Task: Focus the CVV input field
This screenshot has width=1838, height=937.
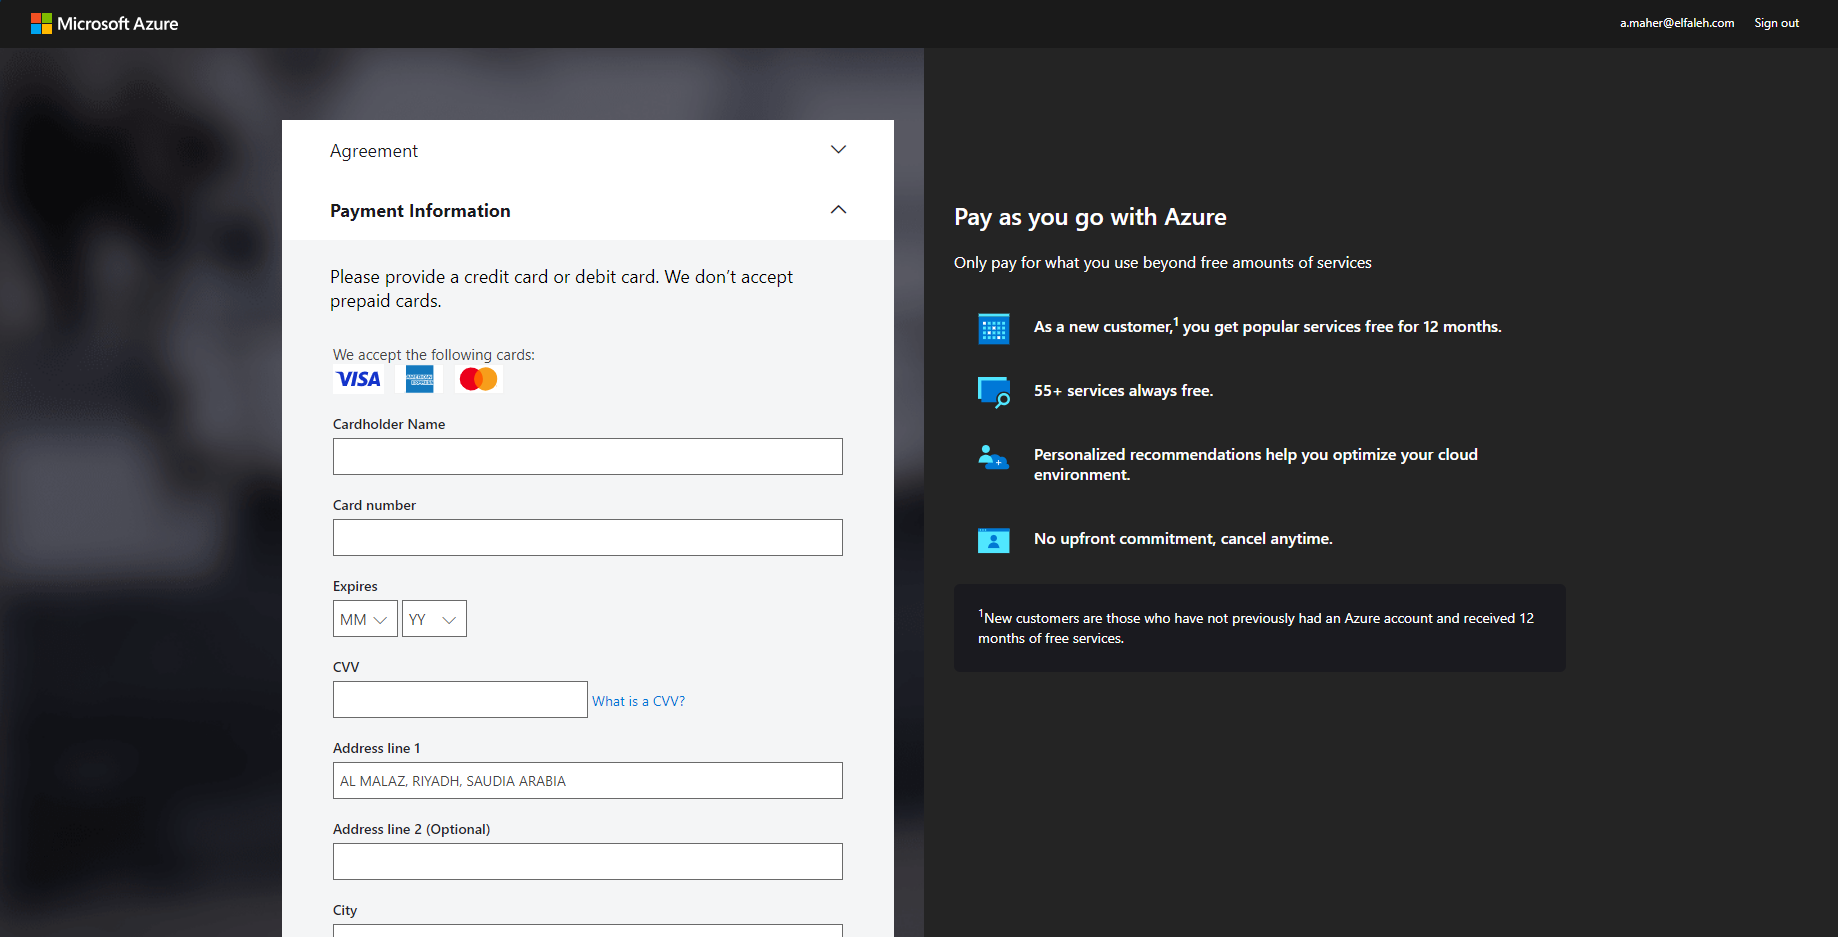Action: click(x=460, y=700)
